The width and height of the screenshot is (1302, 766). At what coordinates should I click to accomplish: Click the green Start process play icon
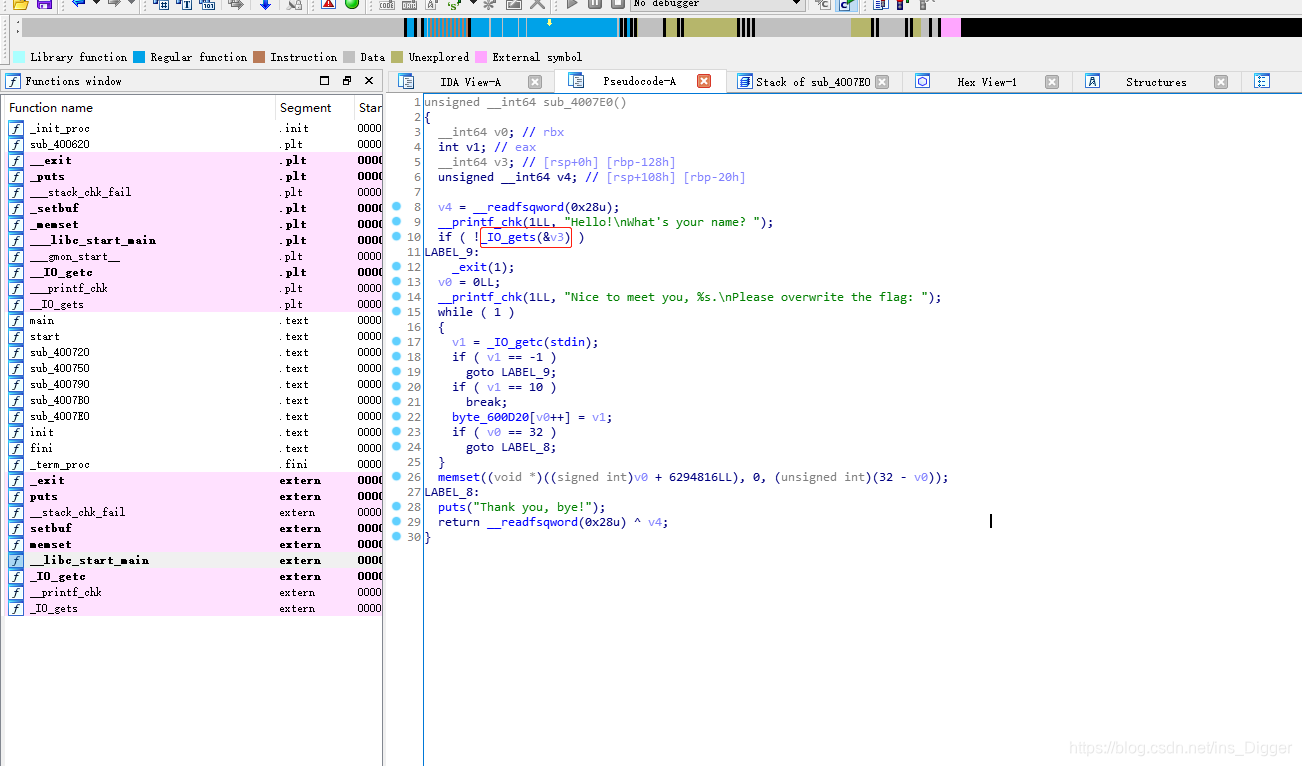tap(352, 4)
